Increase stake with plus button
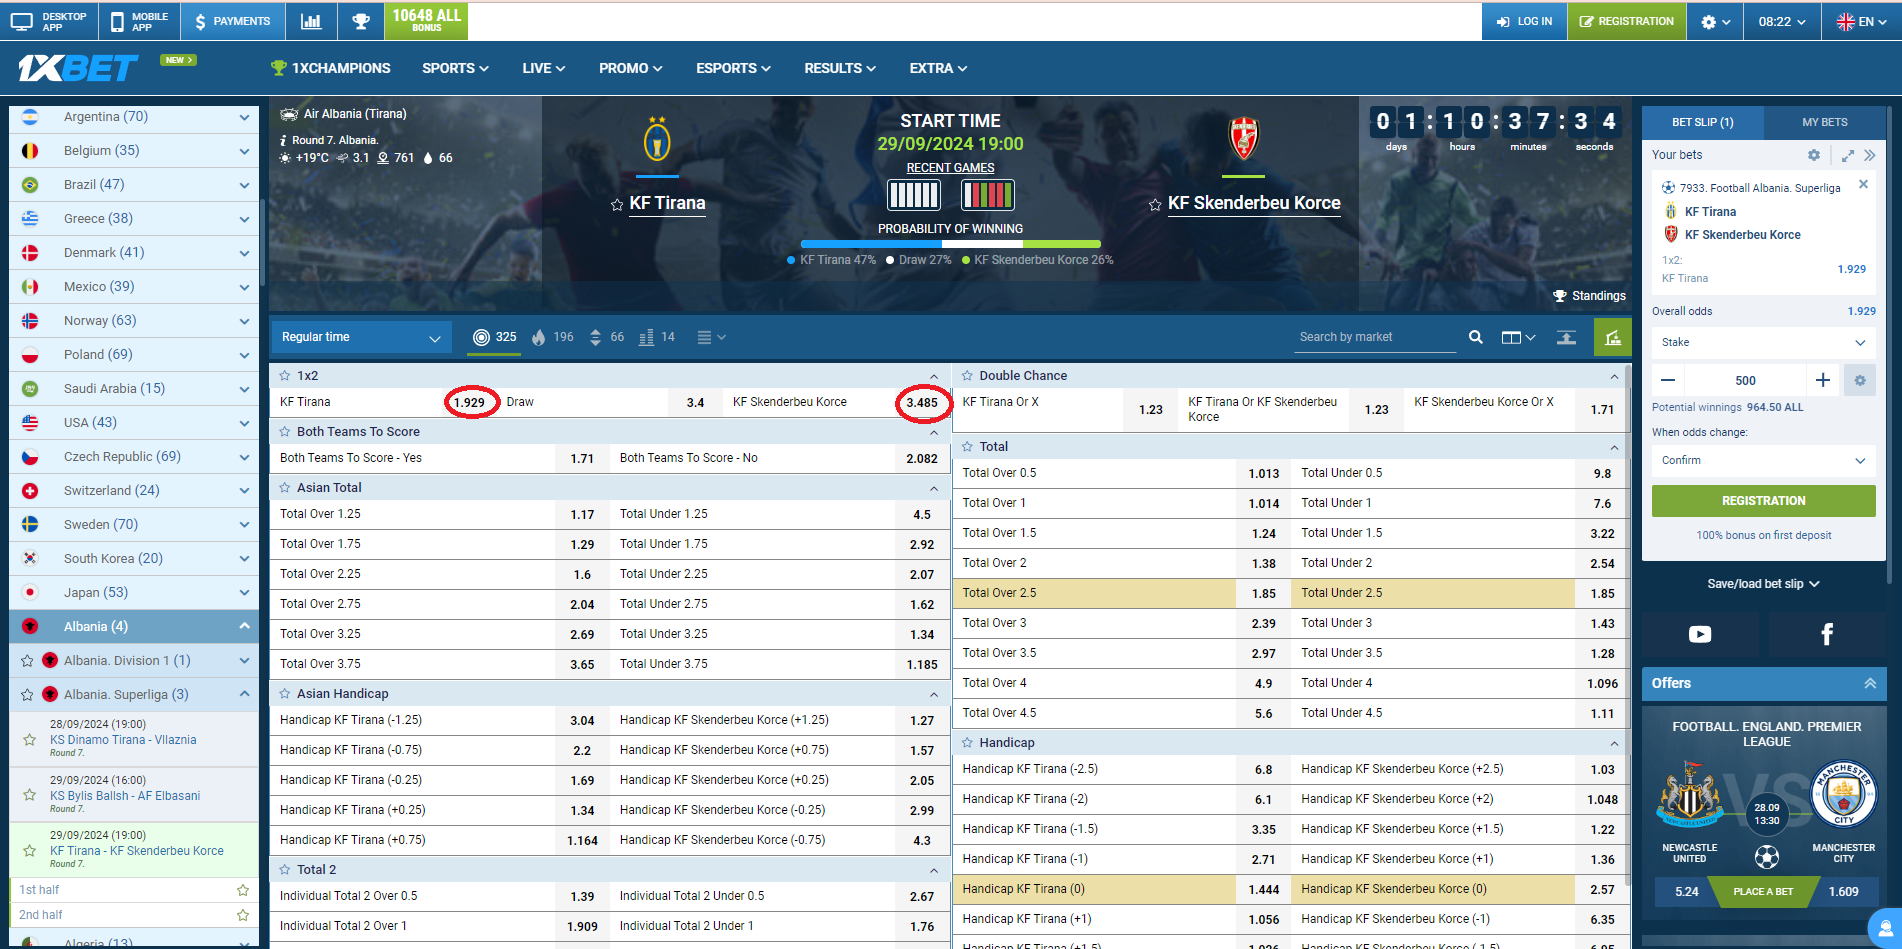 tap(1822, 380)
